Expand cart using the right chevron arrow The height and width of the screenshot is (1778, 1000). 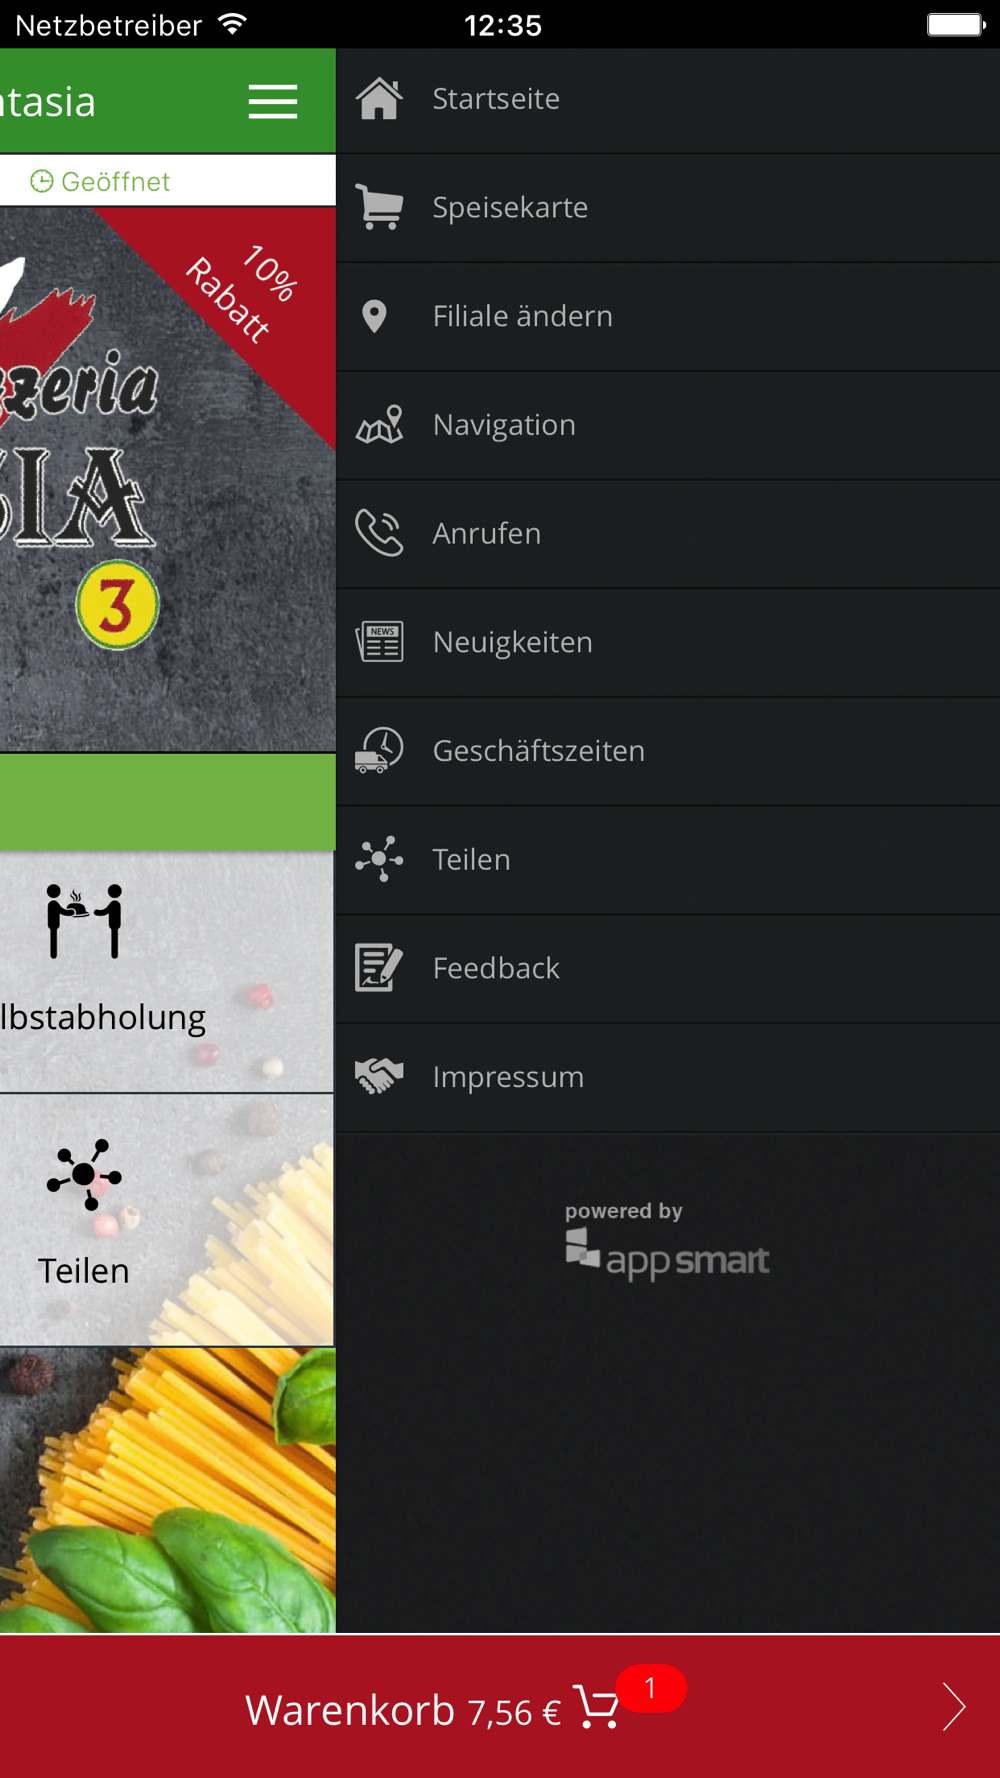coord(954,1707)
